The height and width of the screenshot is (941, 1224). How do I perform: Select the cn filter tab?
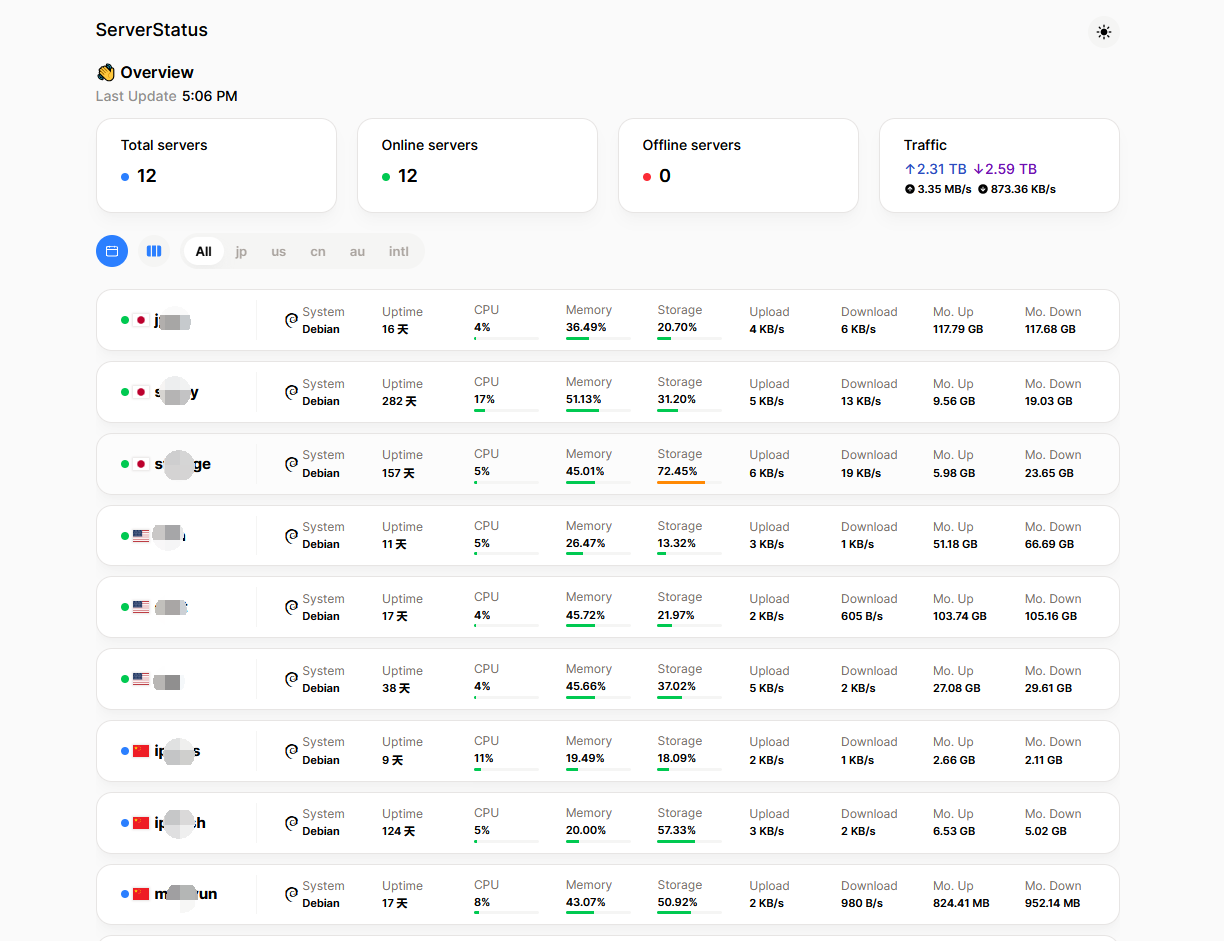[318, 251]
